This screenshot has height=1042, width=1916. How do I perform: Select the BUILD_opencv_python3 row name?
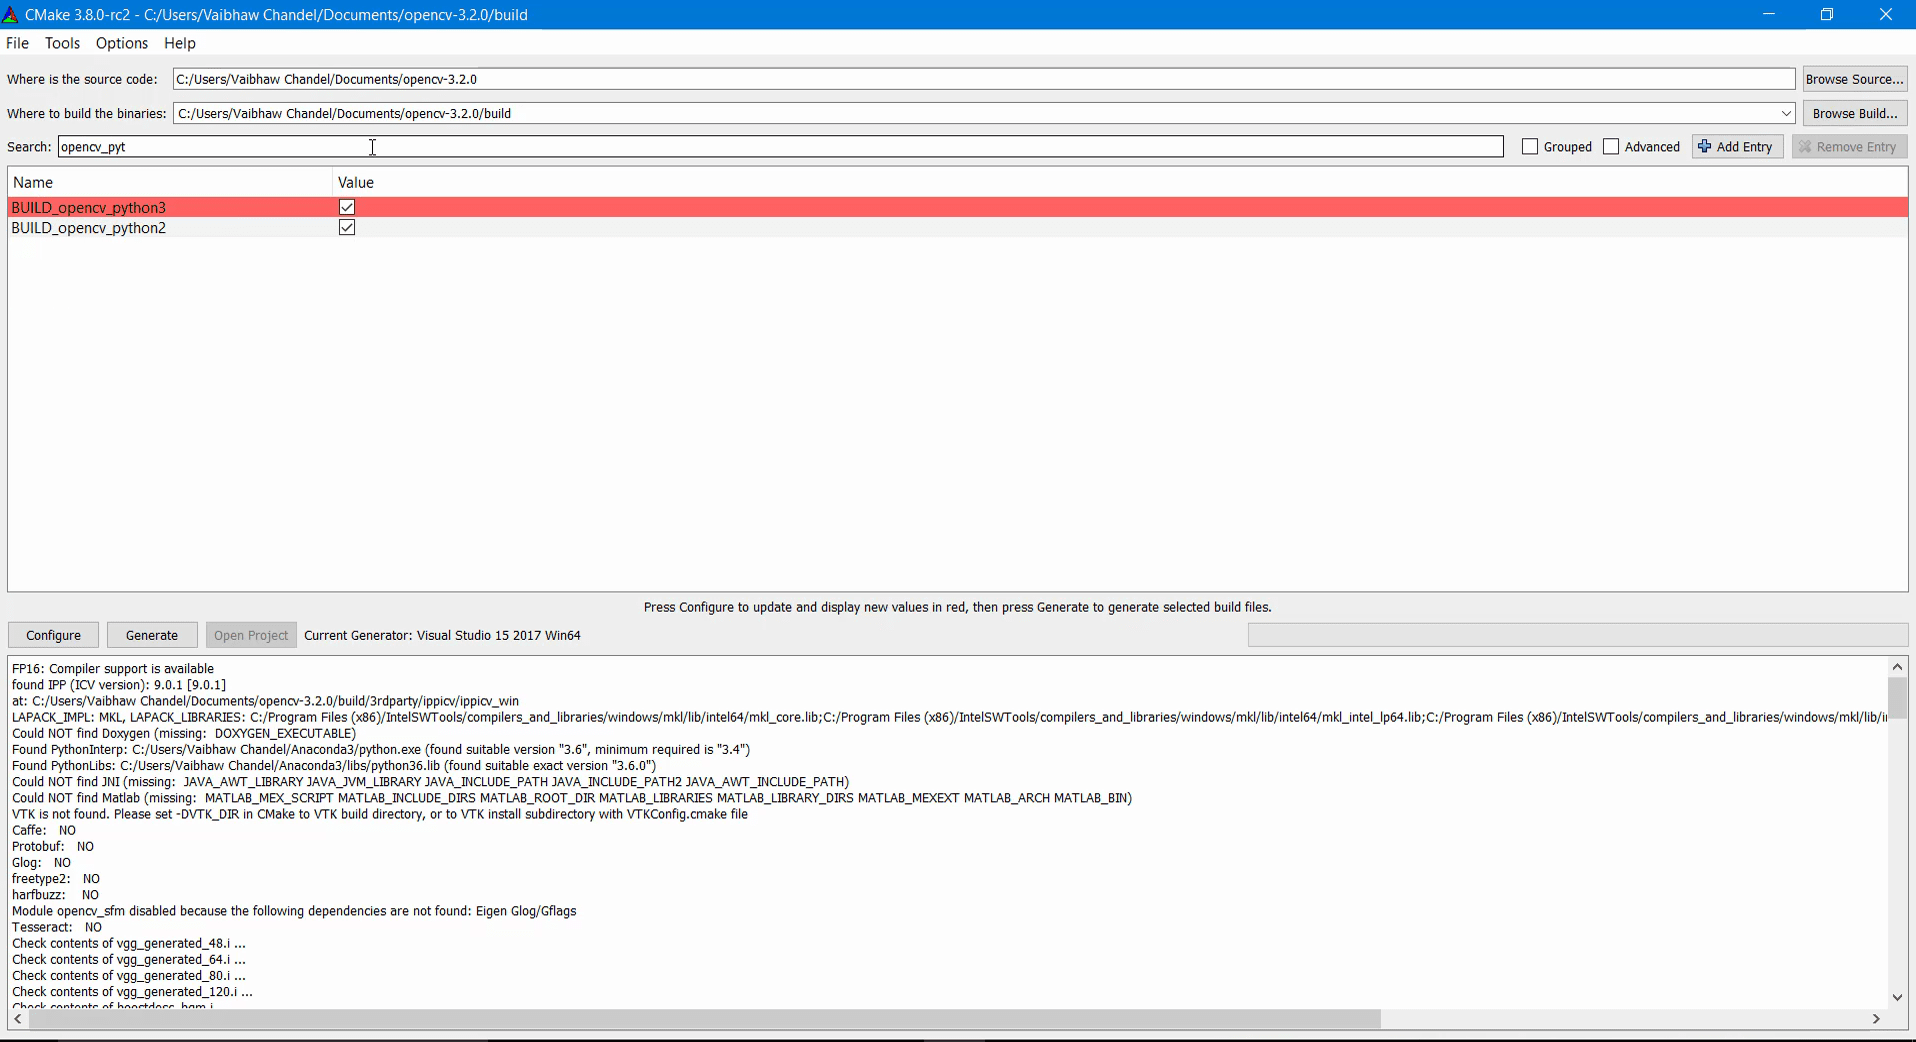[x=89, y=207]
